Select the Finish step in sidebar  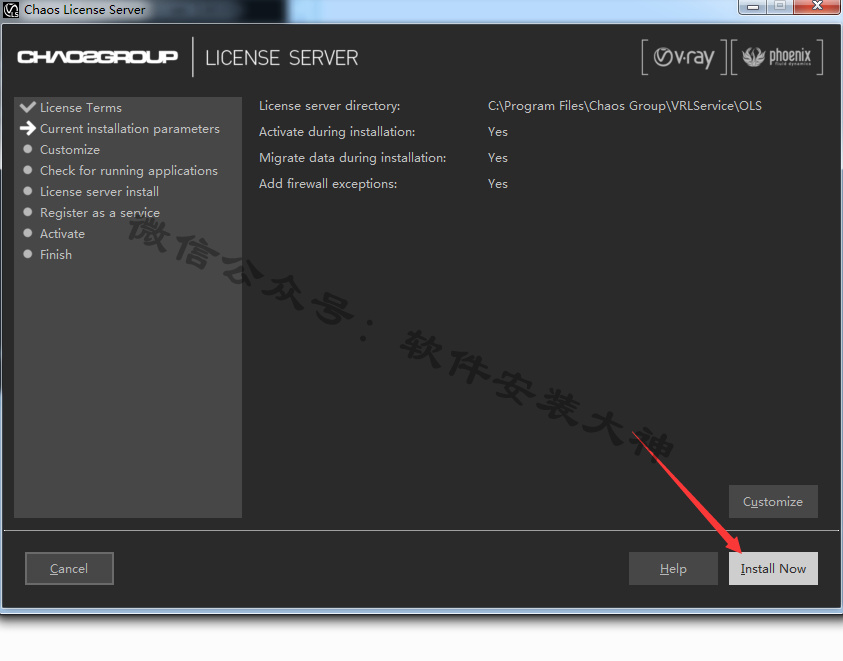pos(56,254)
